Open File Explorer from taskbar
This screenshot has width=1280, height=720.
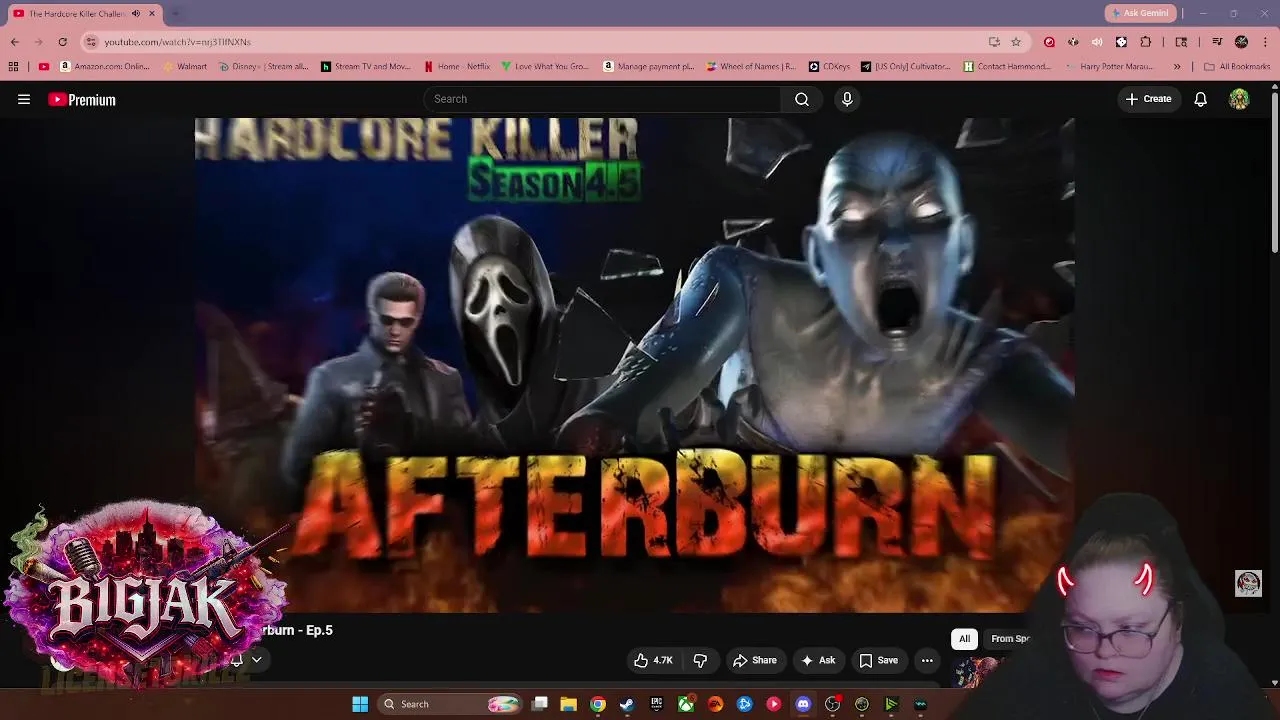point(568,704)
